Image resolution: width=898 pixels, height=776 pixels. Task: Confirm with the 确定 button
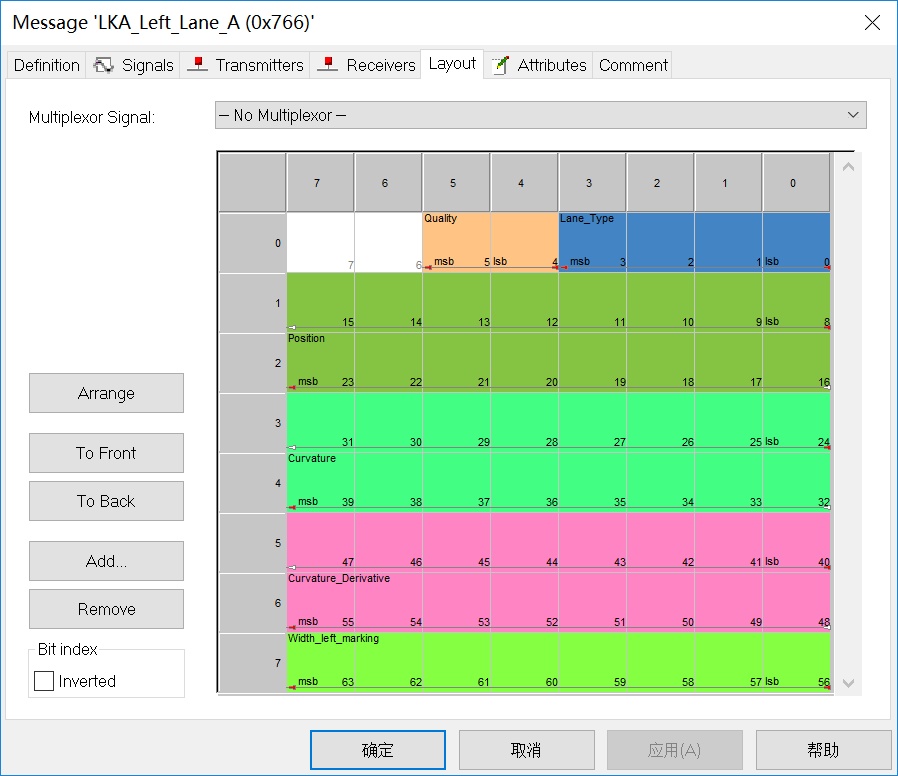(x=378, y=750)
